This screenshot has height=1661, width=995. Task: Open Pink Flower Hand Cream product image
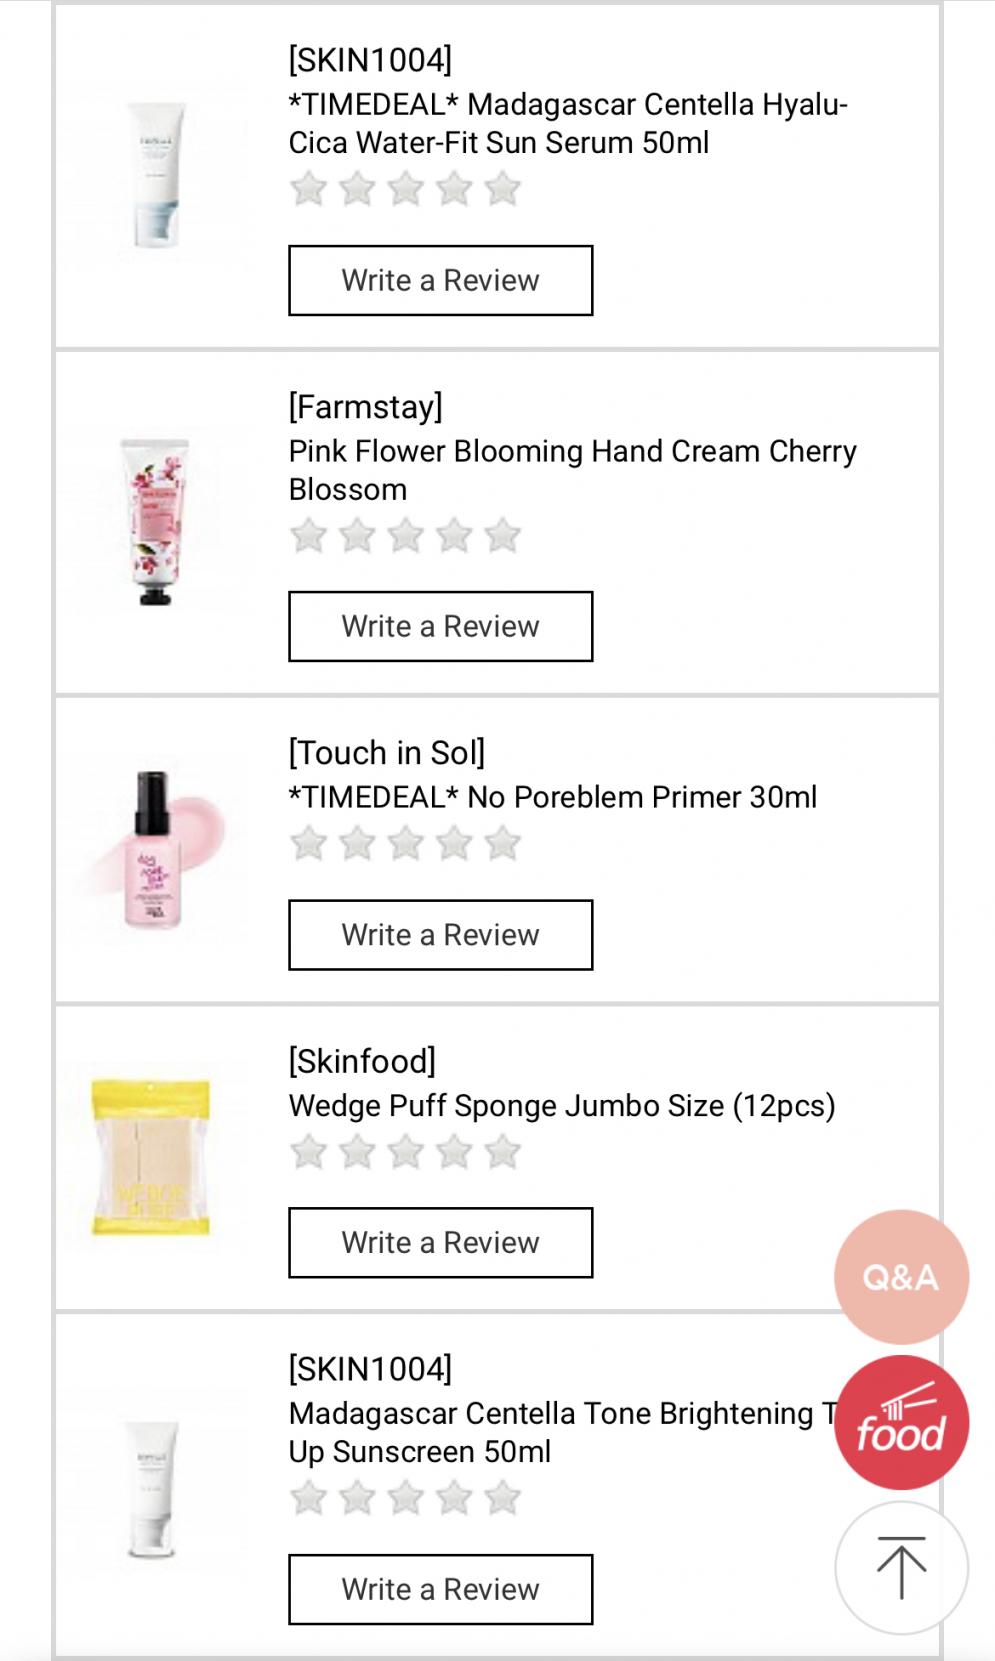(155, 523)
